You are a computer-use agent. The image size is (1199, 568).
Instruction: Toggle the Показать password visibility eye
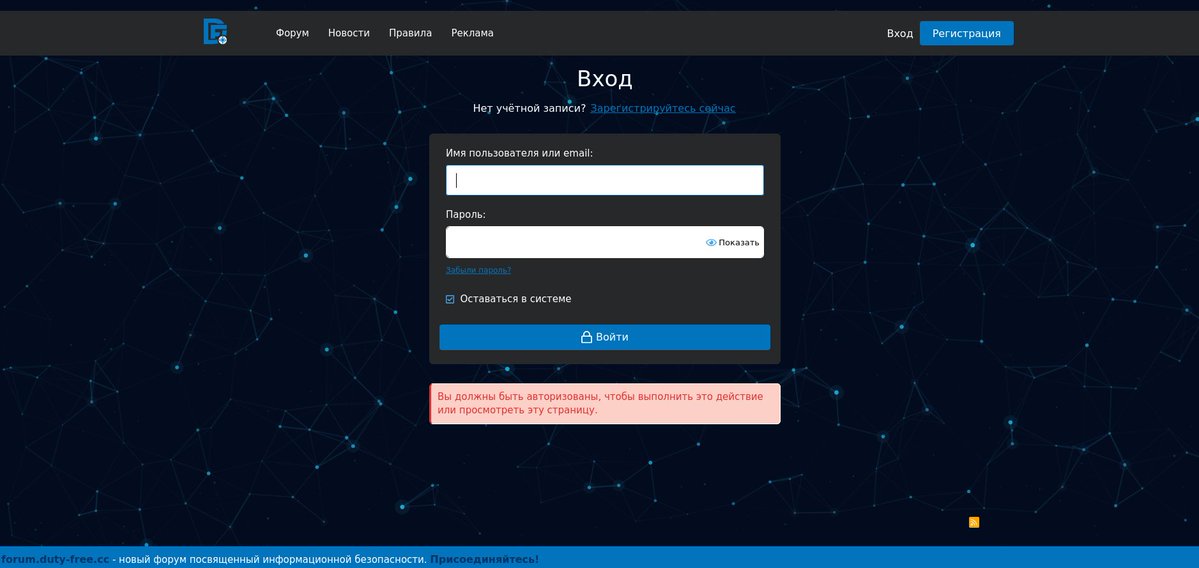point(732,242)
